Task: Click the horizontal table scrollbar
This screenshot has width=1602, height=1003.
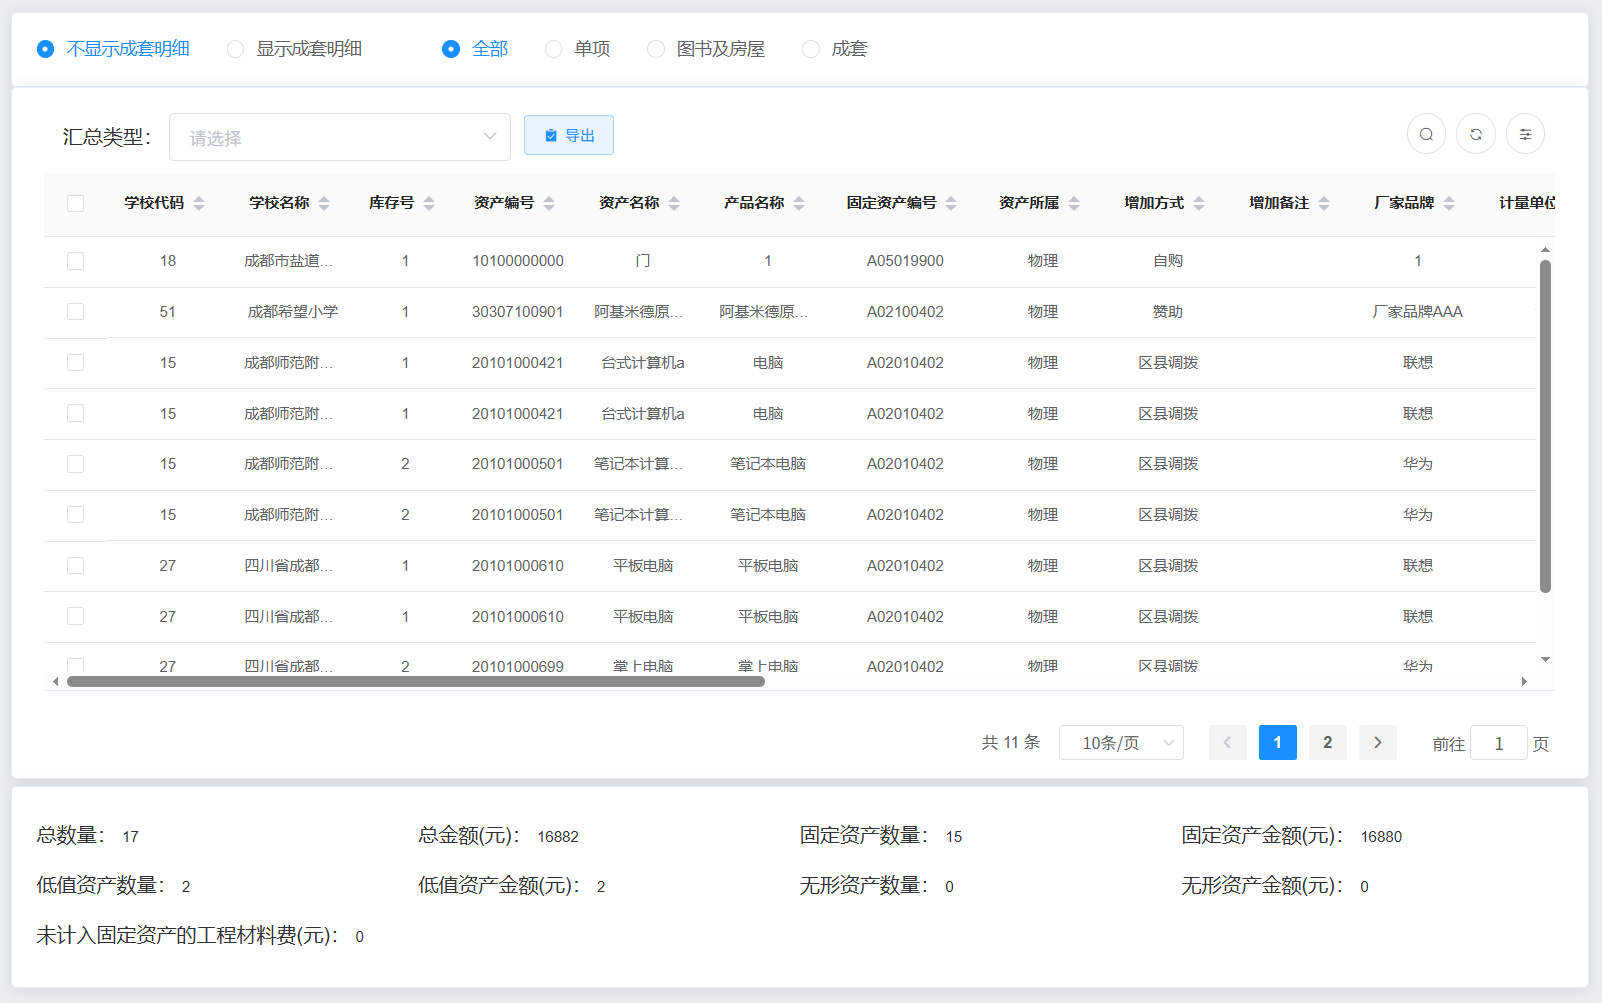Action: tap(415, 682)
